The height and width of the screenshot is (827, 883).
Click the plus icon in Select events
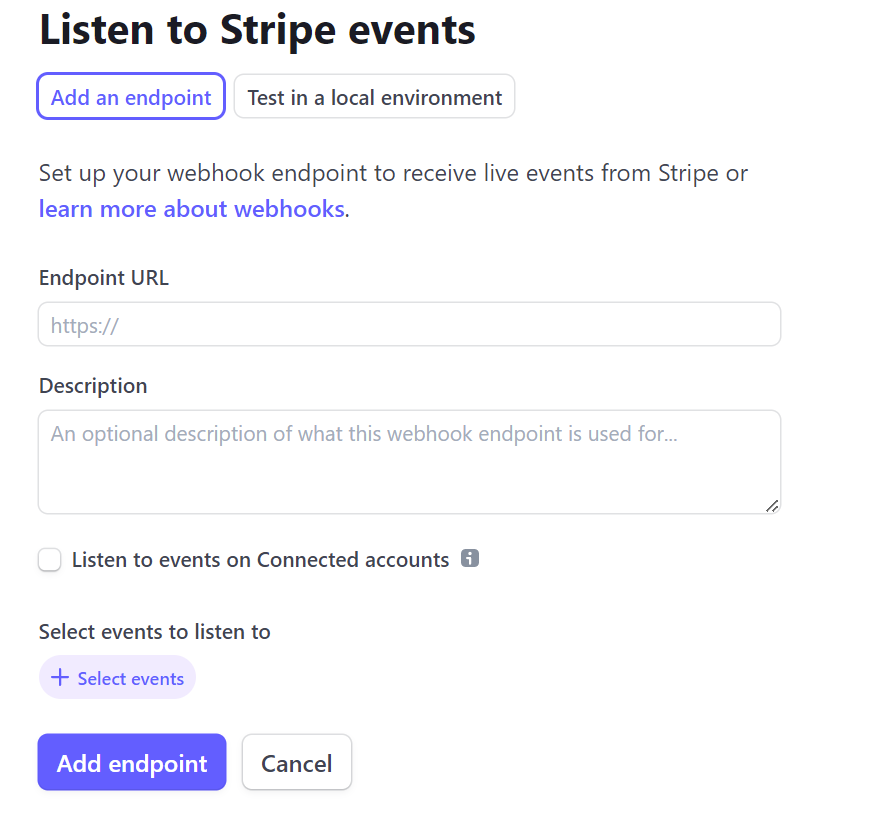click(60, 678)
